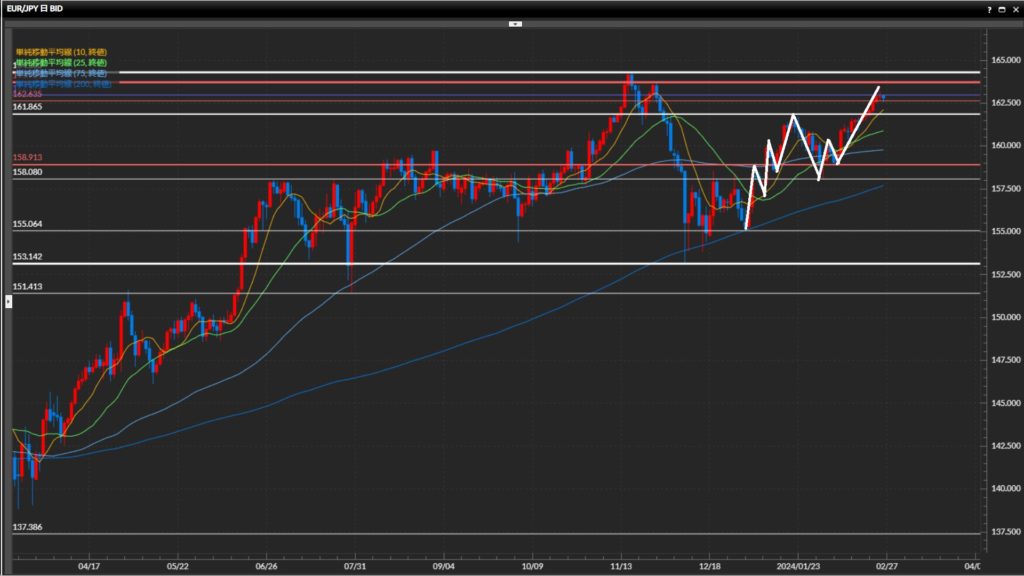Select the 25-period simple moving average label
This screenshot has height=576, width=1024.
tap(62, 62)
